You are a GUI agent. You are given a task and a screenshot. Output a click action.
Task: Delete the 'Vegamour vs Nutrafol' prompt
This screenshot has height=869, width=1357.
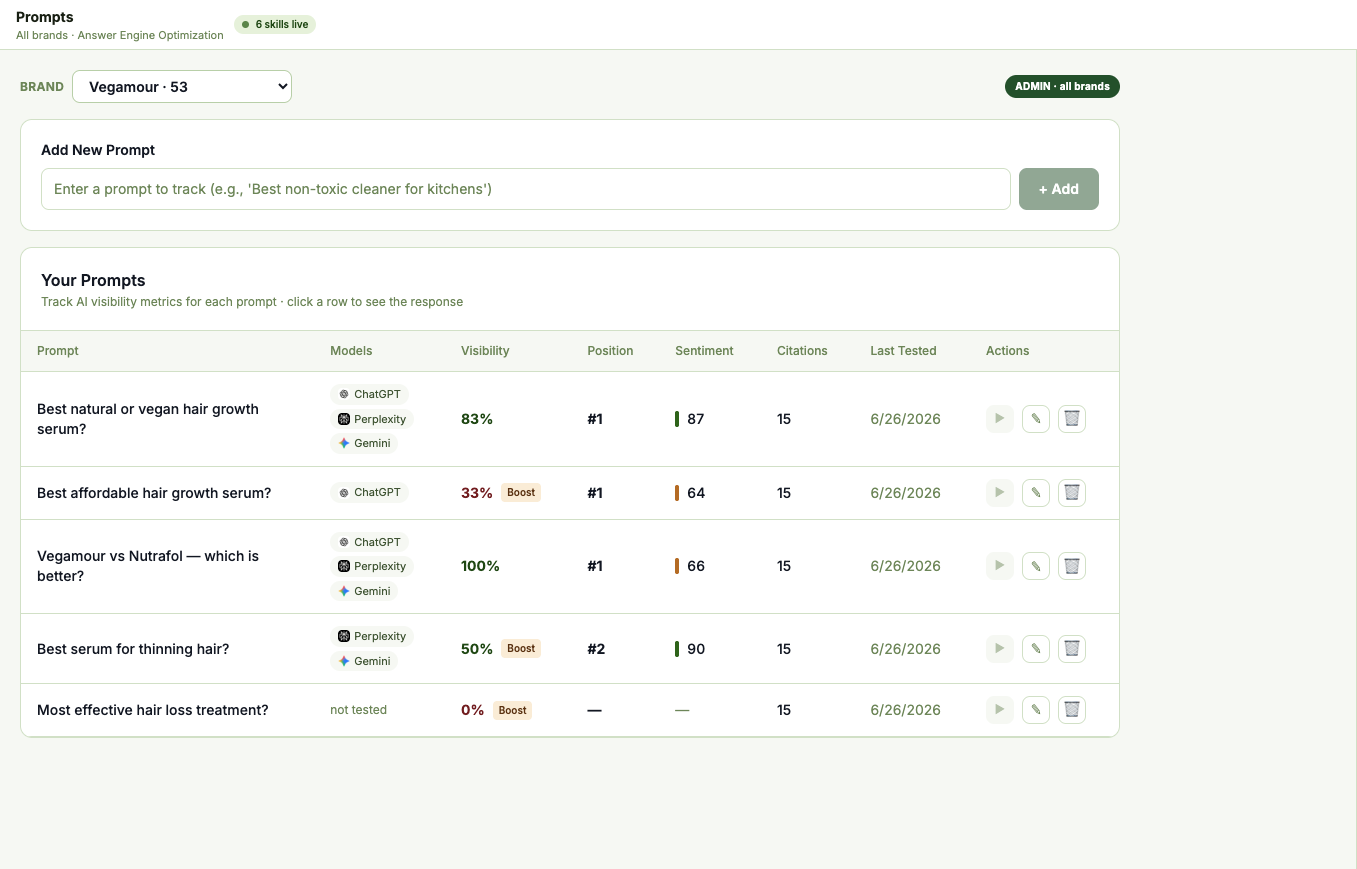click(x=1072, y=566)
